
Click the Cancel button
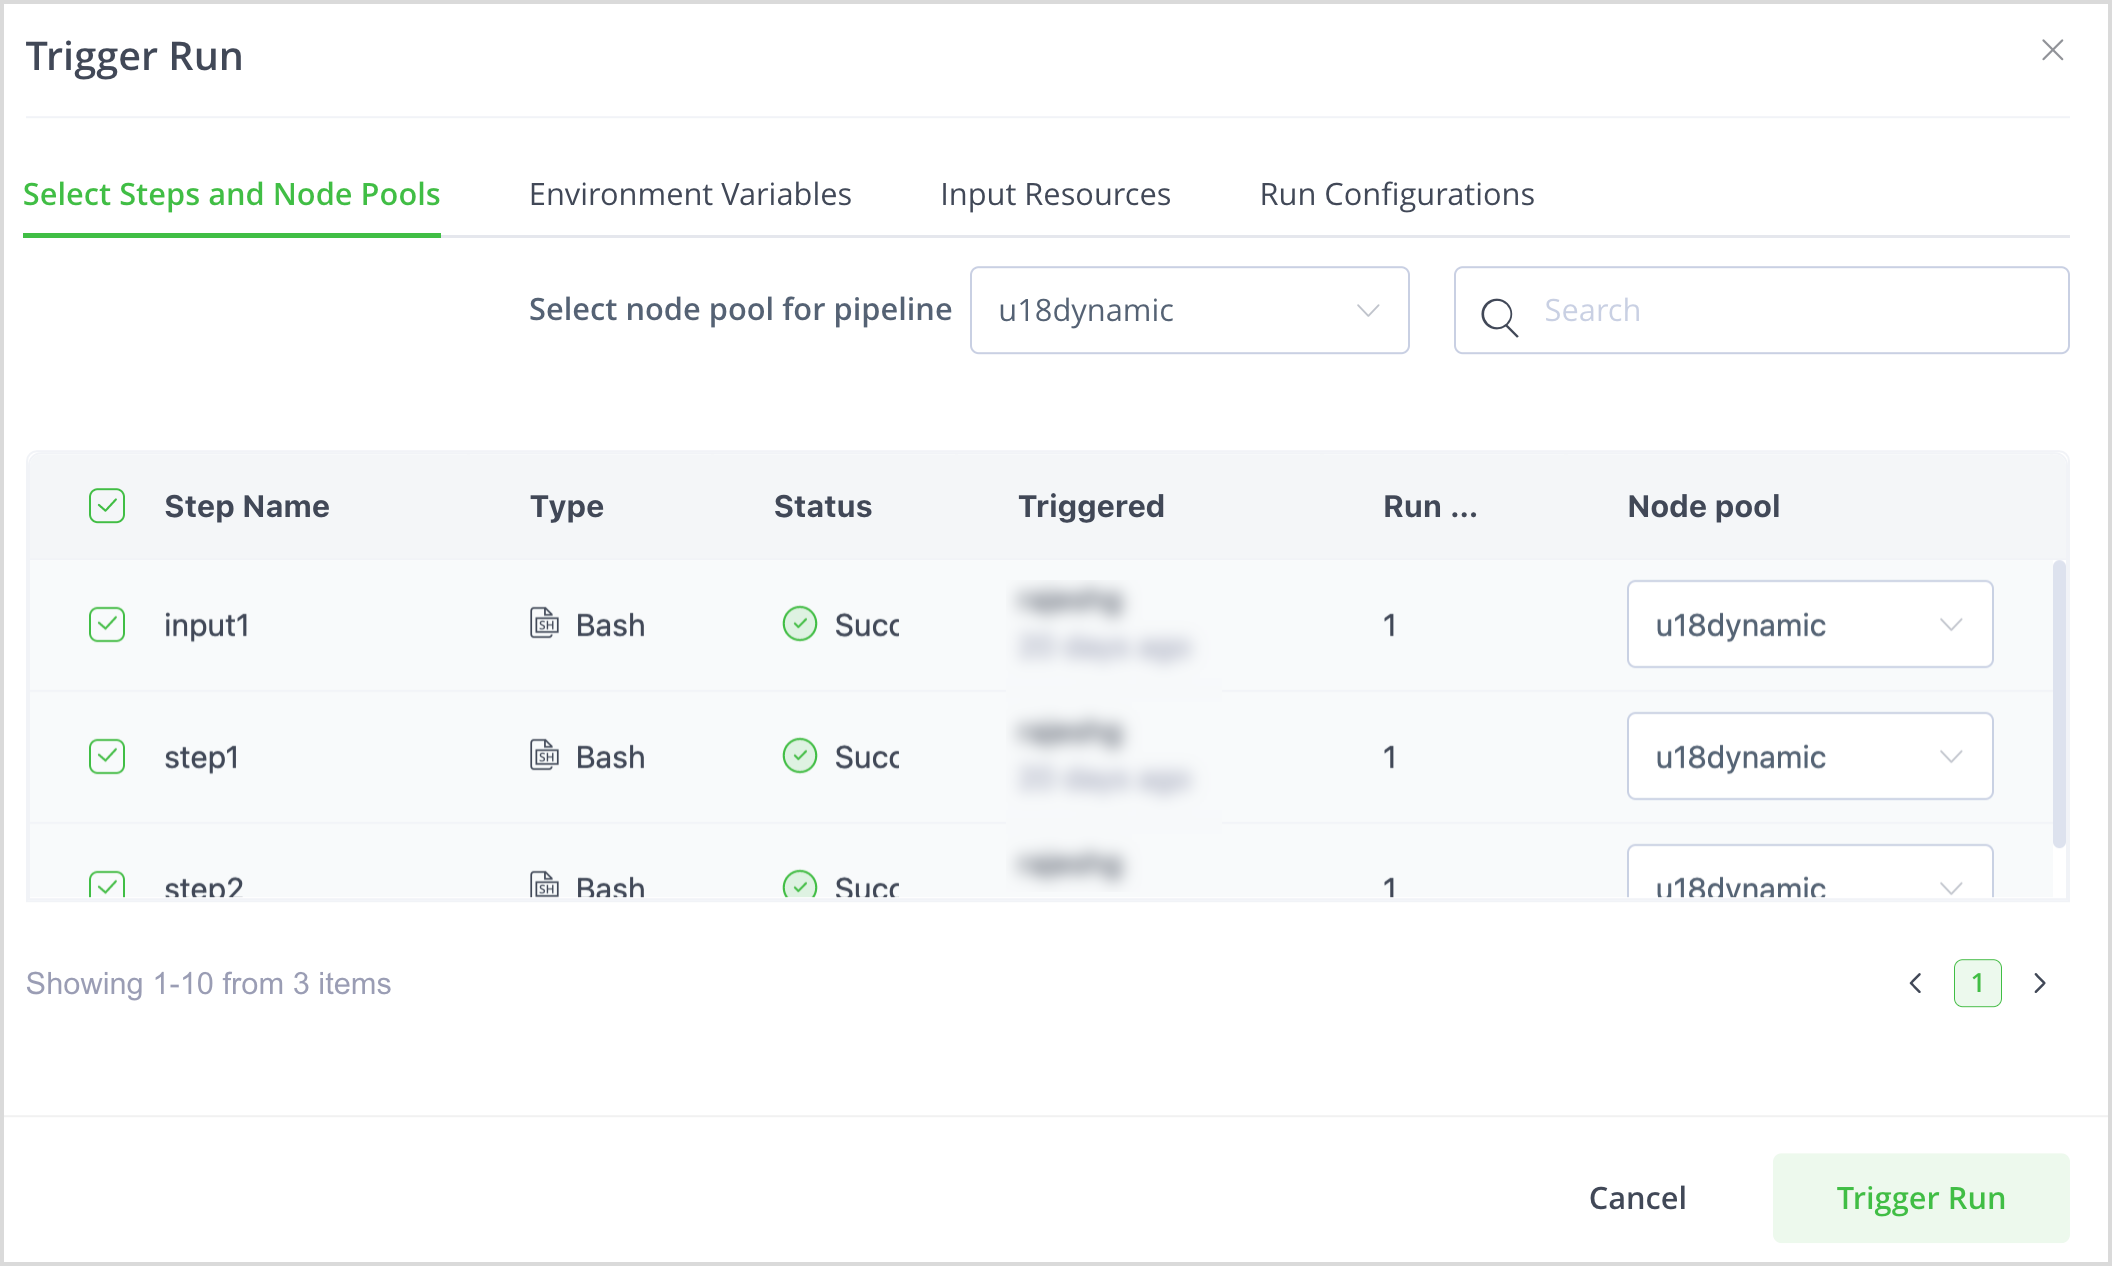(x=1637, y=1198)
